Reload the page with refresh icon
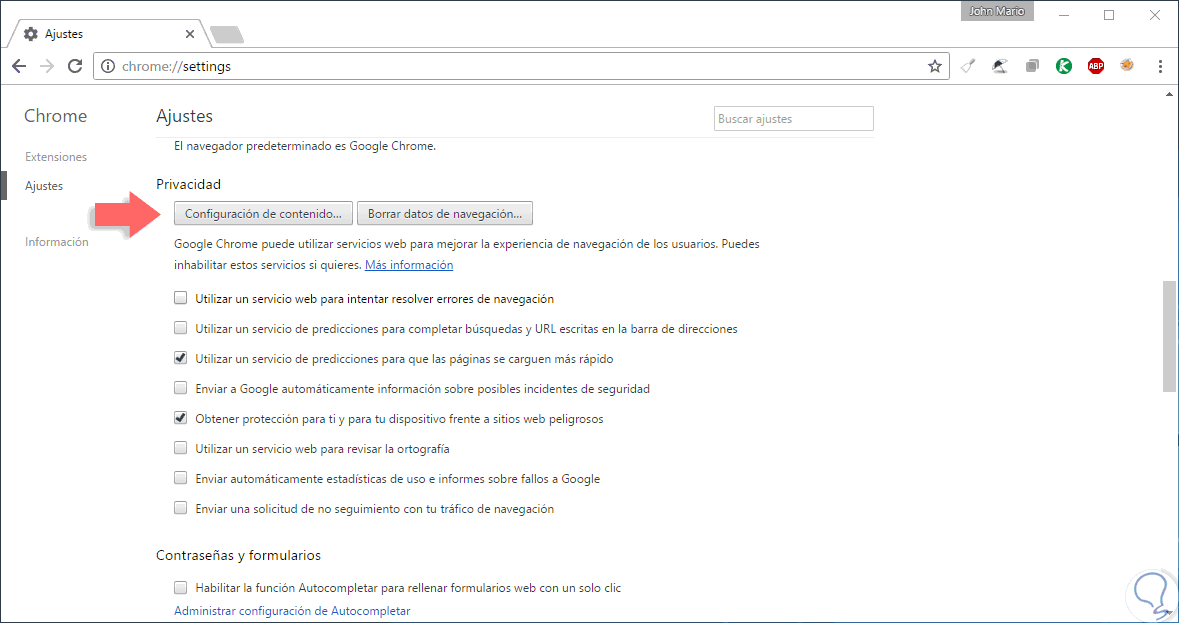 pos(74,66)
